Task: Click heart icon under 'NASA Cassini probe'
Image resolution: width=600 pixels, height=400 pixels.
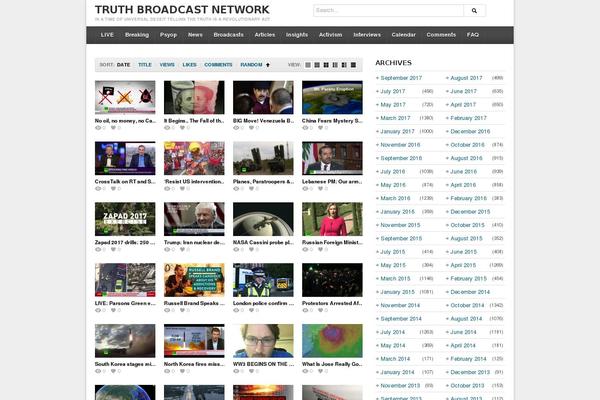Action: 251,250
